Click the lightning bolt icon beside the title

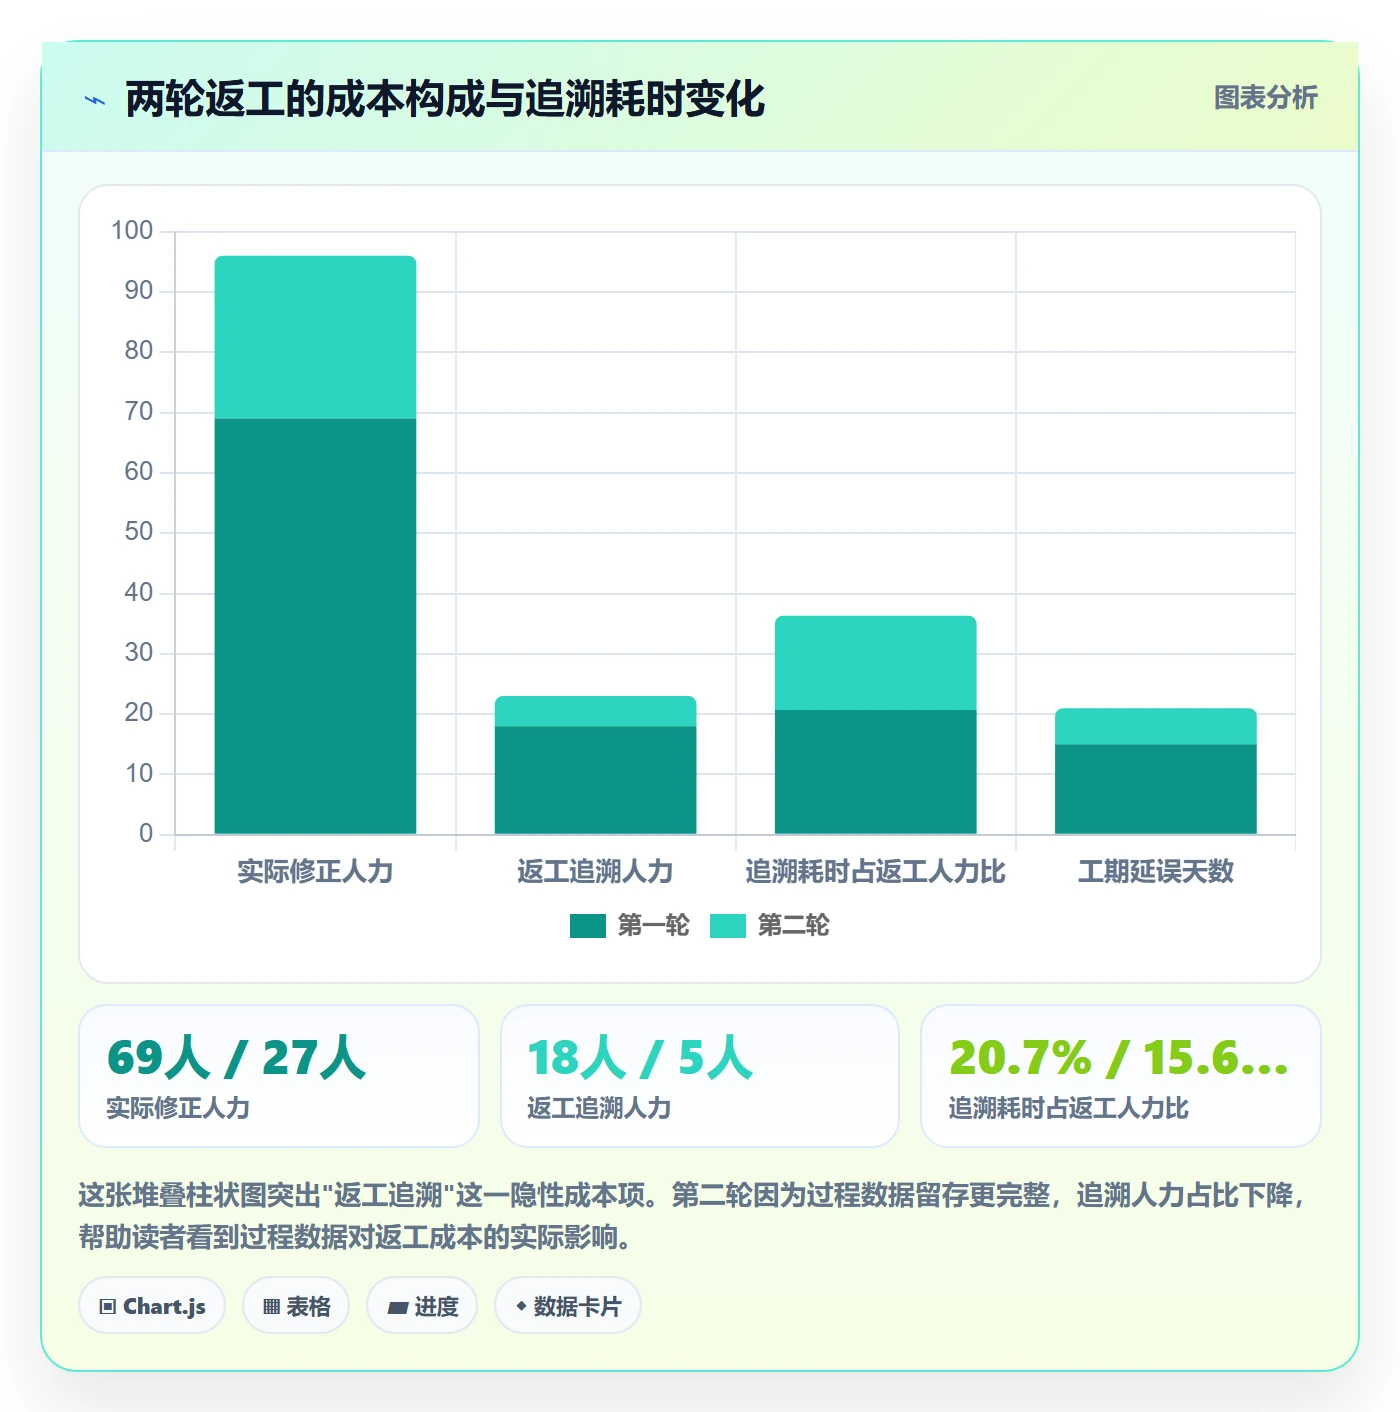(95, 100)
